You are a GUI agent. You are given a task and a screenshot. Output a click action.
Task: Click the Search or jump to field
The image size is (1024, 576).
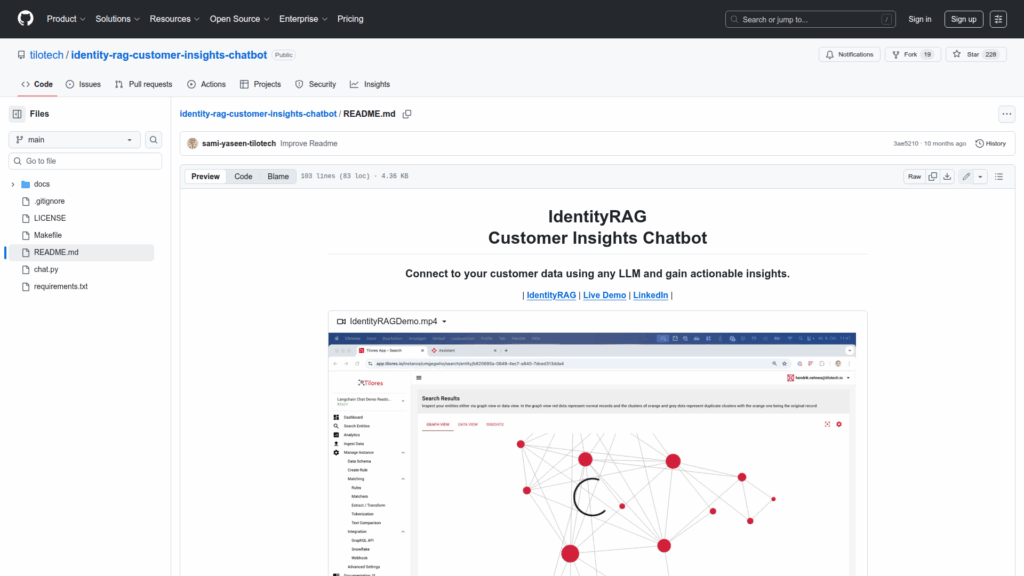(810, 19)
